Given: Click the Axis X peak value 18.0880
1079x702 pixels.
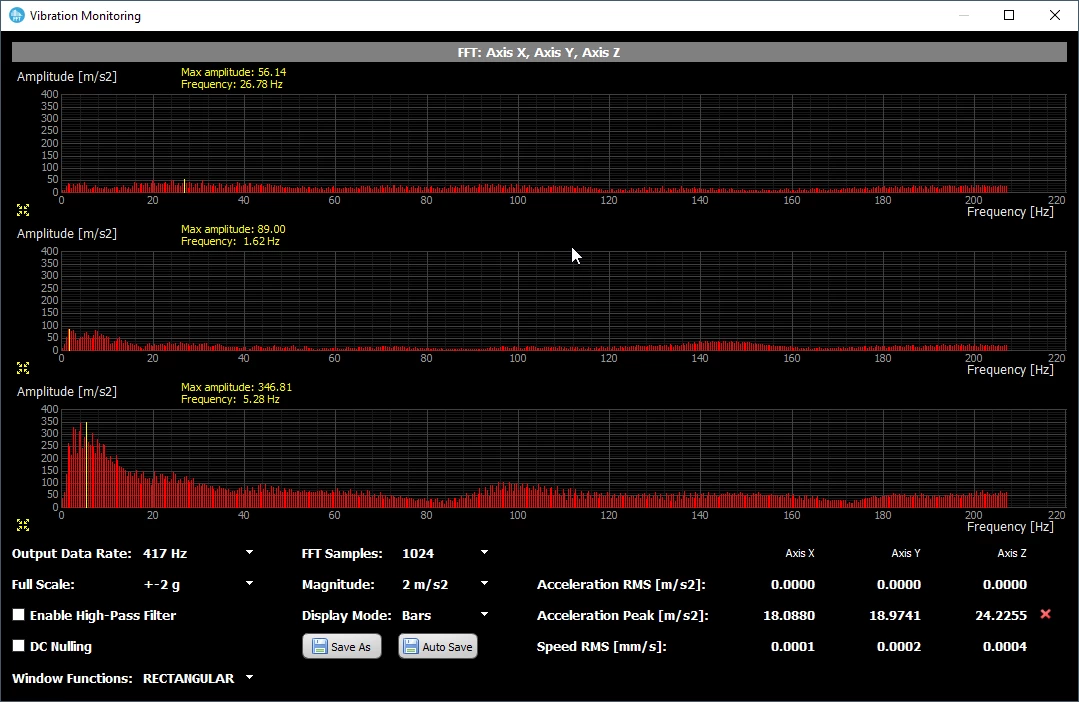Looking at the screenshot, I should [x=789, y=615].
